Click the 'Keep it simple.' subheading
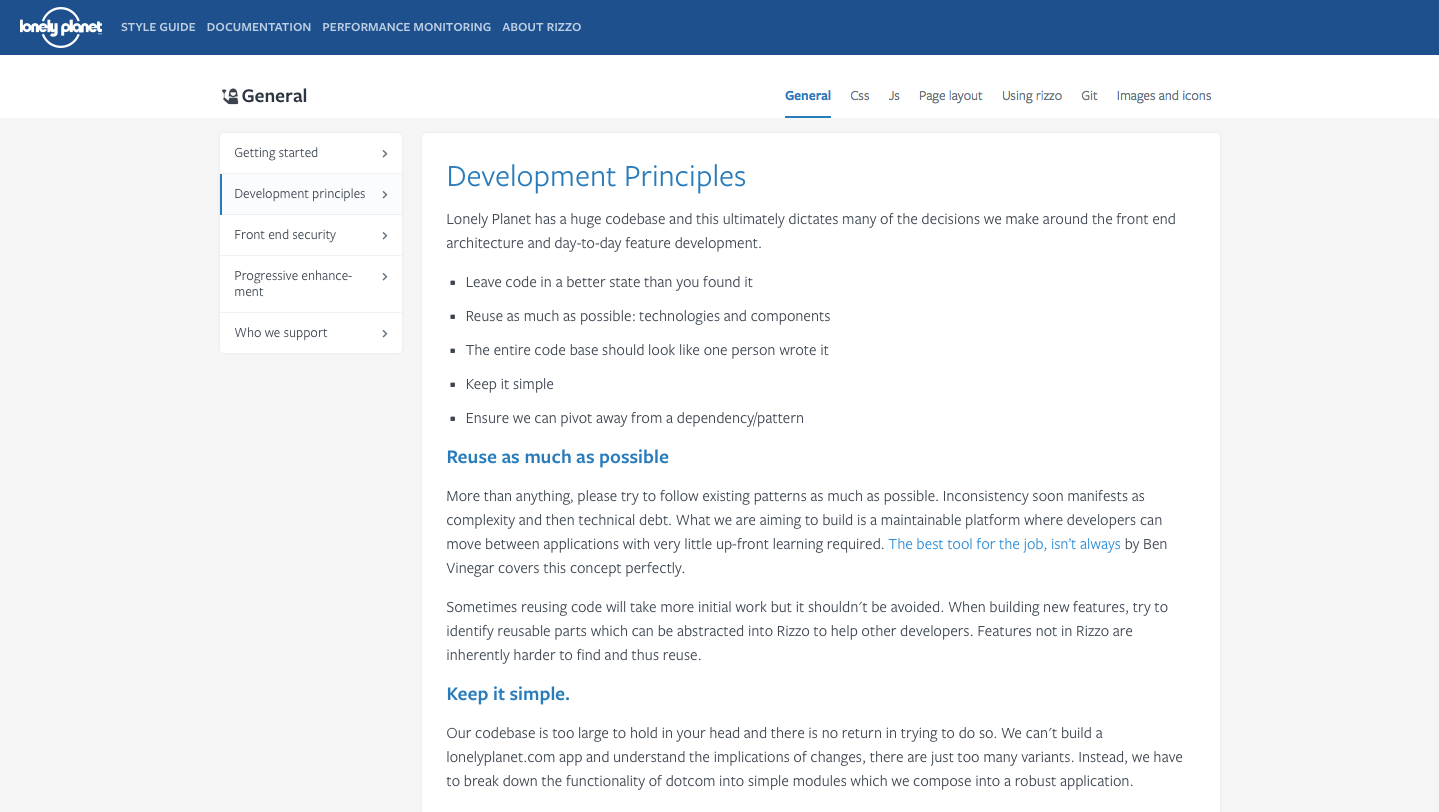 (508, 694)
